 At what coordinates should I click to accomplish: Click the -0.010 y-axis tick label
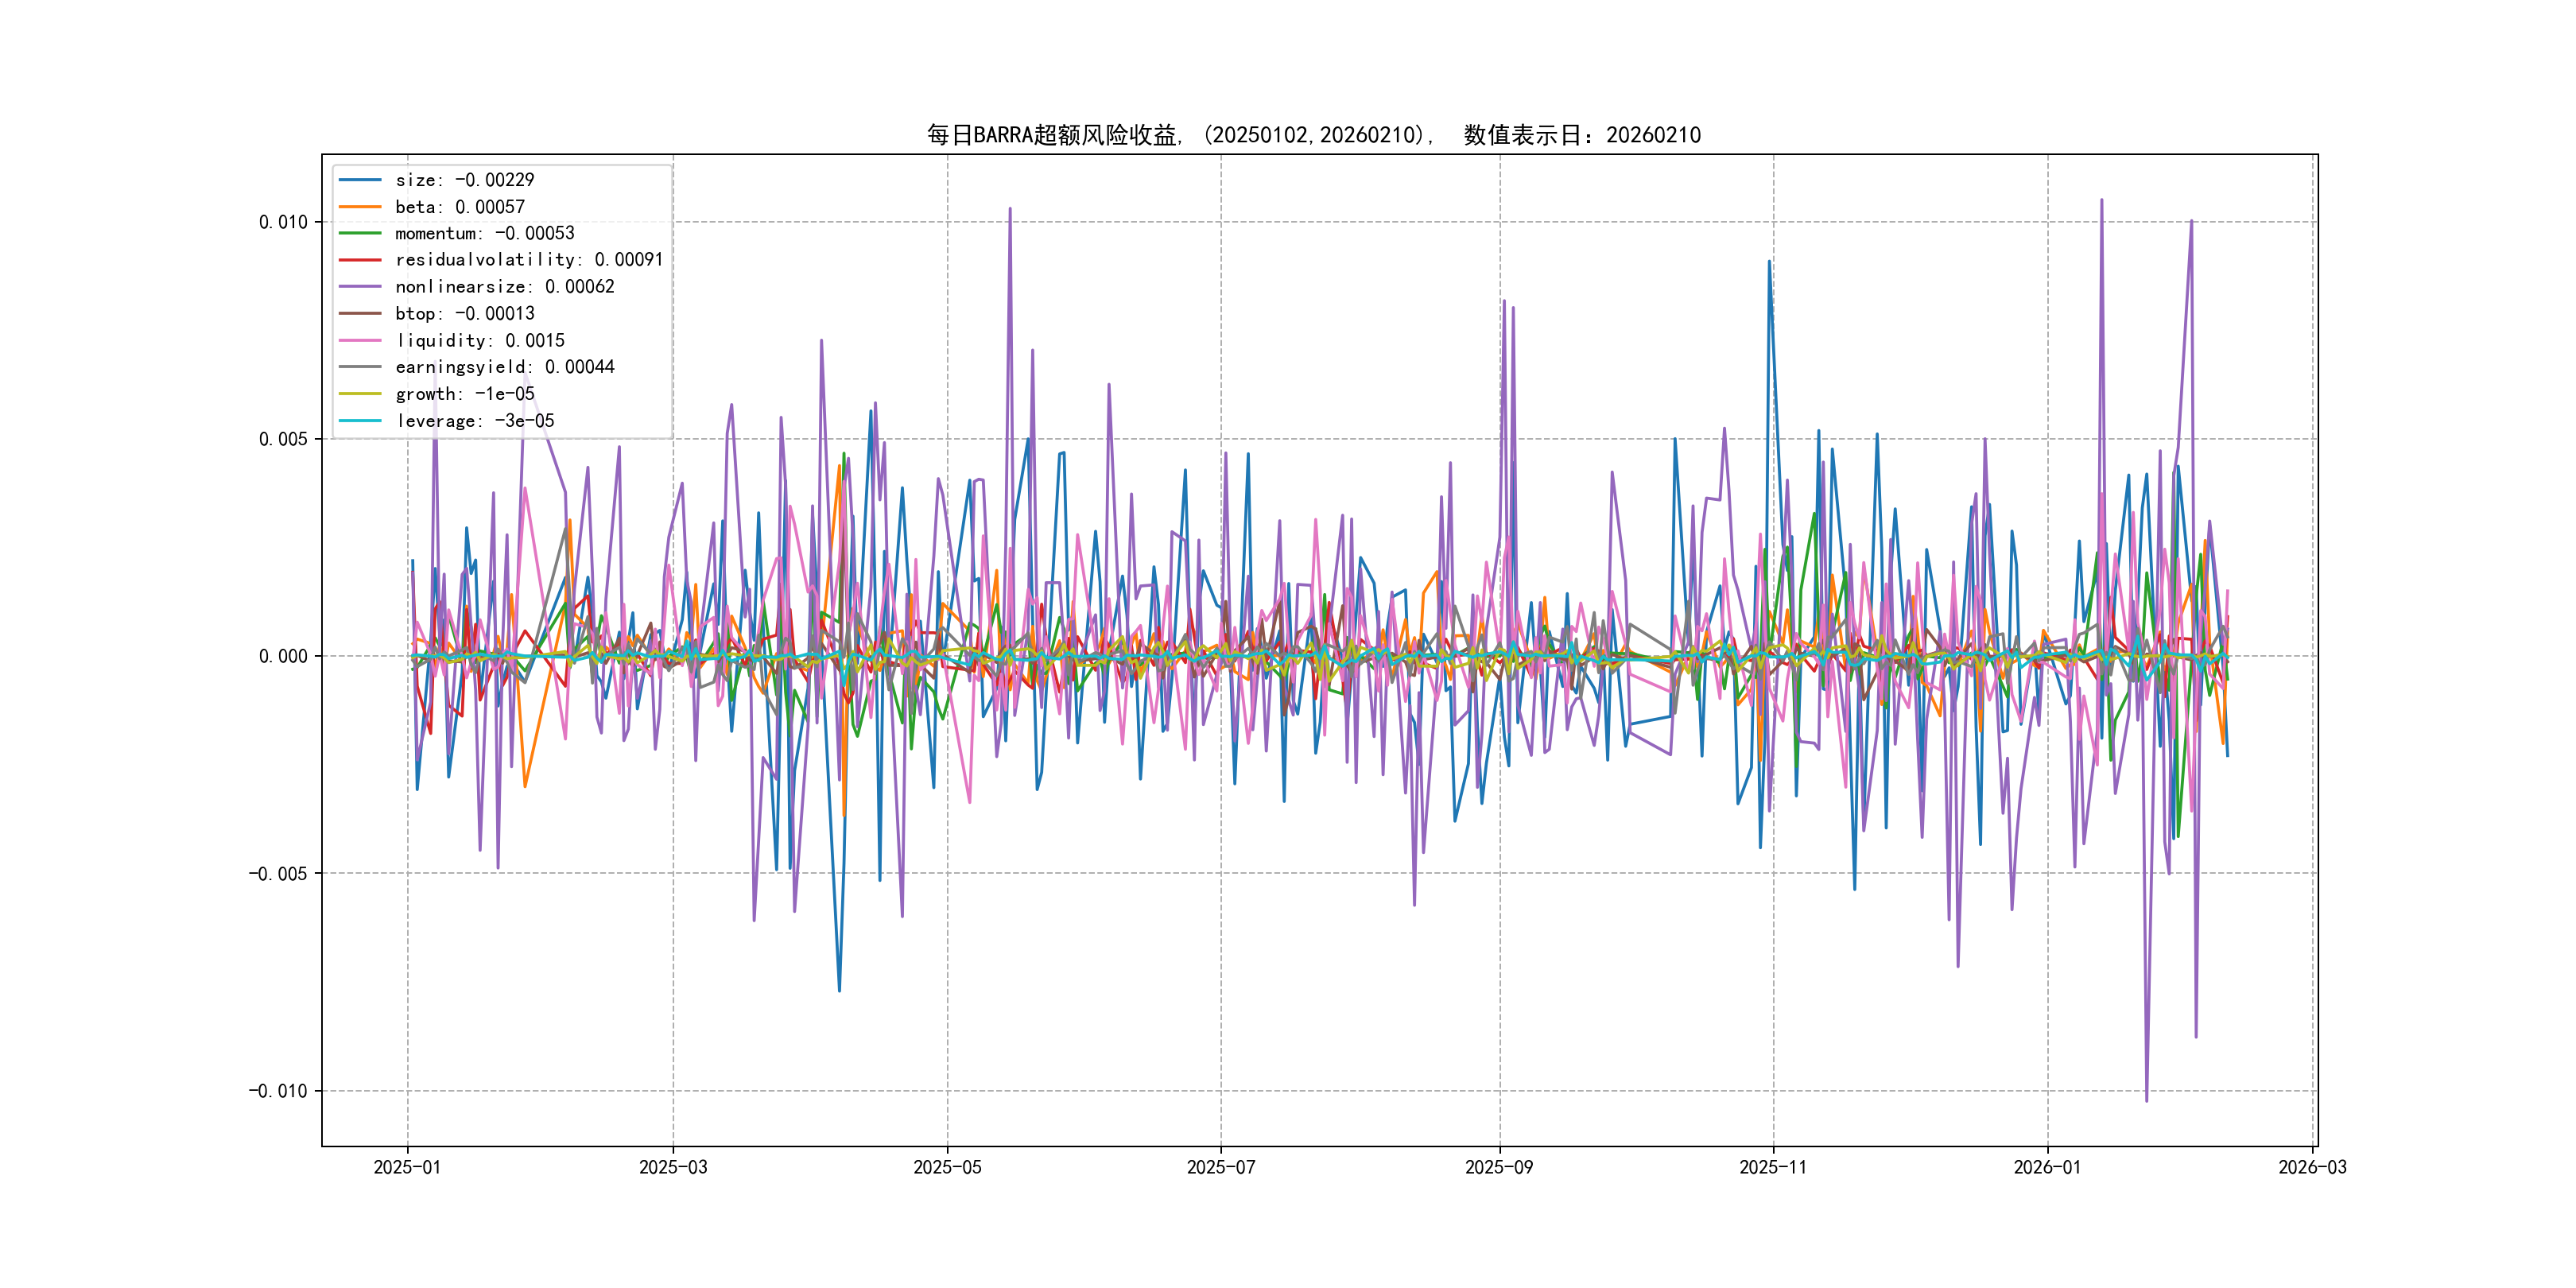(278, 1091)
